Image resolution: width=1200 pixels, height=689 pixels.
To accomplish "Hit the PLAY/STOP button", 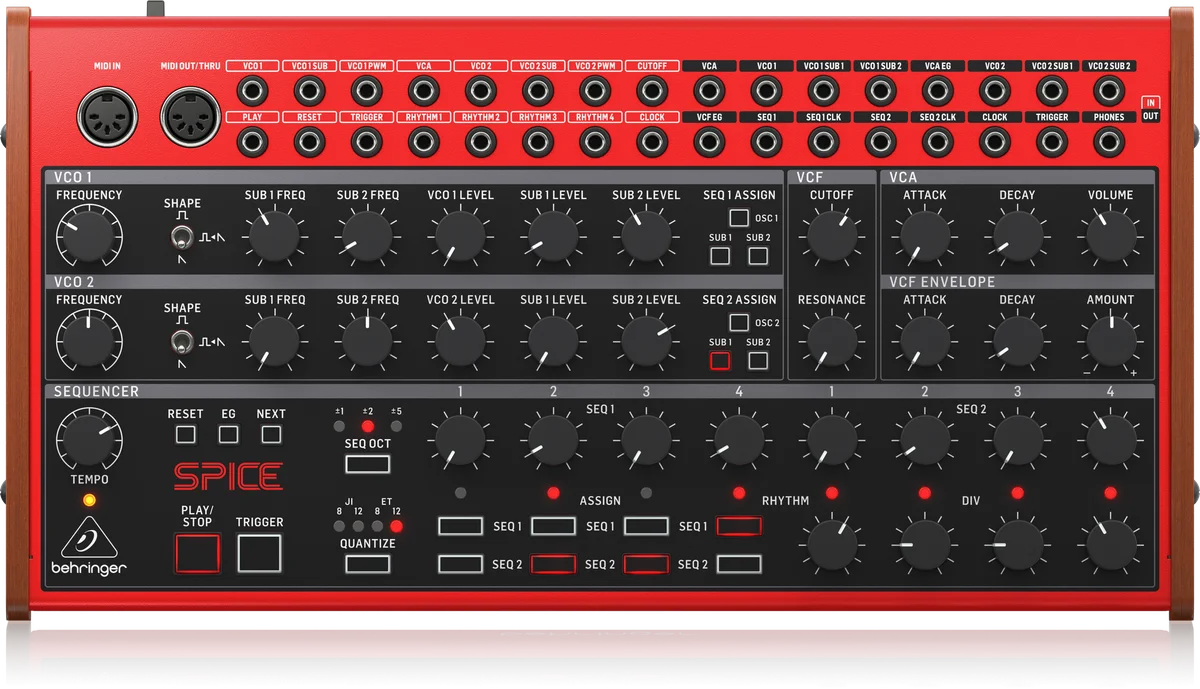I will (197, 553).
